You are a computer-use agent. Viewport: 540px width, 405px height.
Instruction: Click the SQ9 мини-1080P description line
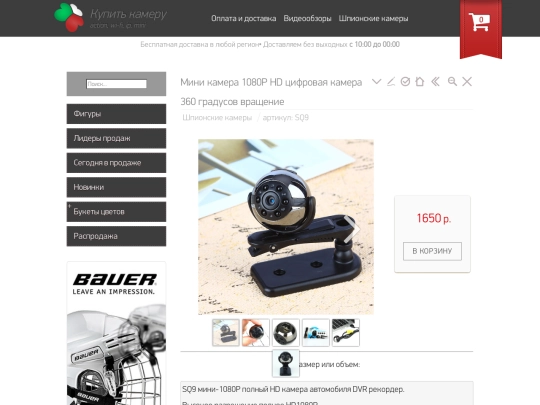tap(293, 390)
